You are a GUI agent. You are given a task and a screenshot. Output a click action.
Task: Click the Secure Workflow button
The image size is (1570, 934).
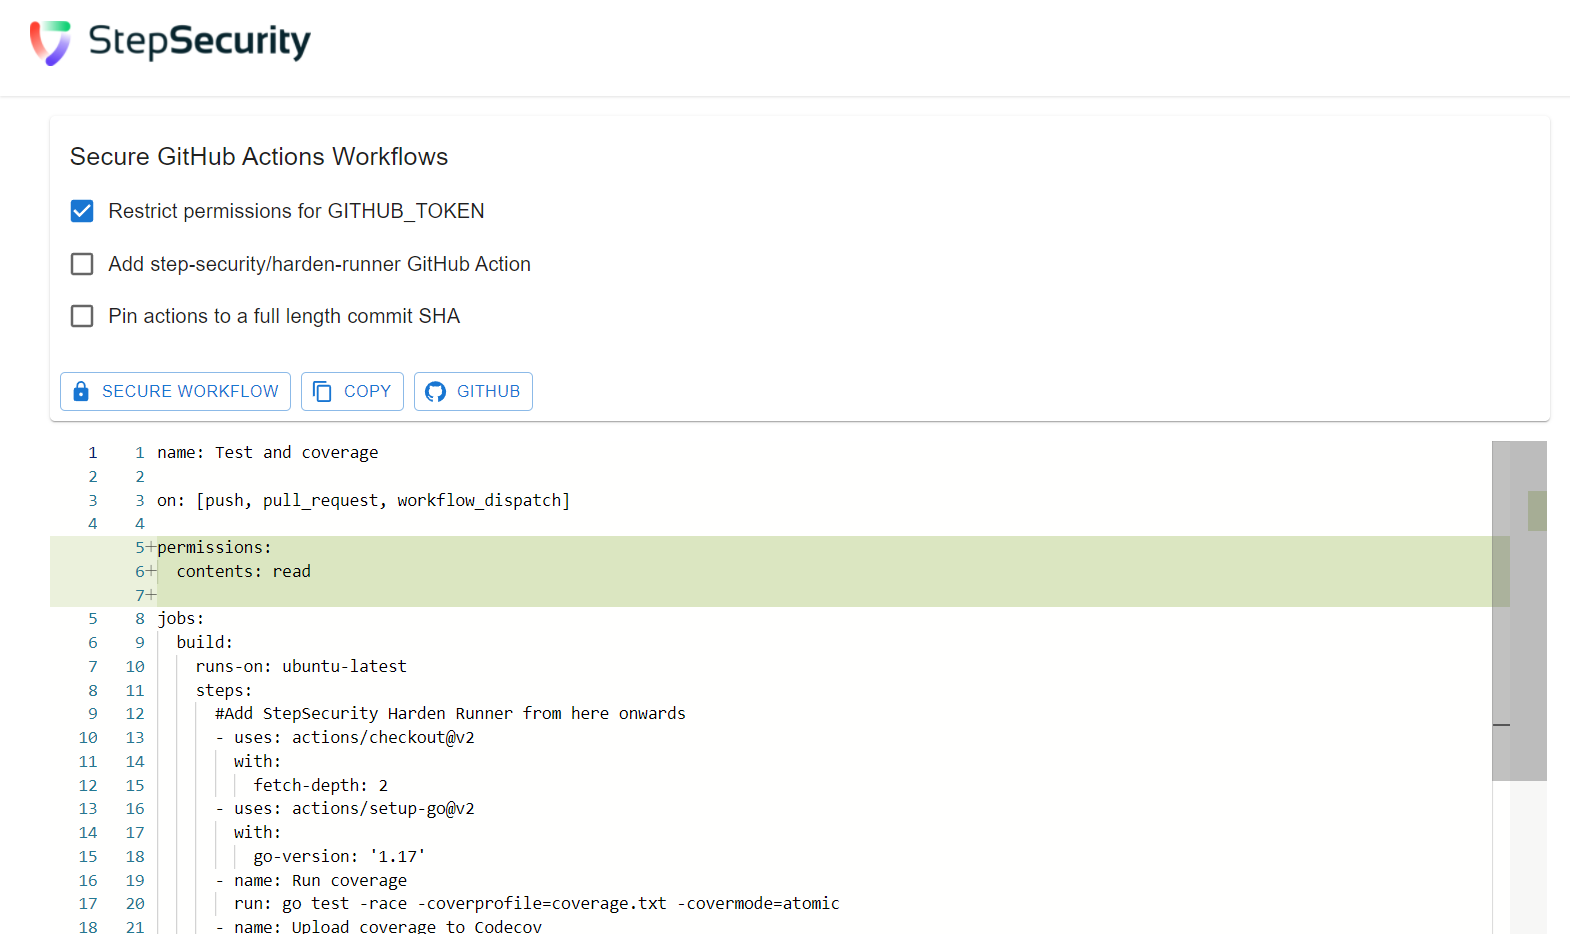coord(175,391)
